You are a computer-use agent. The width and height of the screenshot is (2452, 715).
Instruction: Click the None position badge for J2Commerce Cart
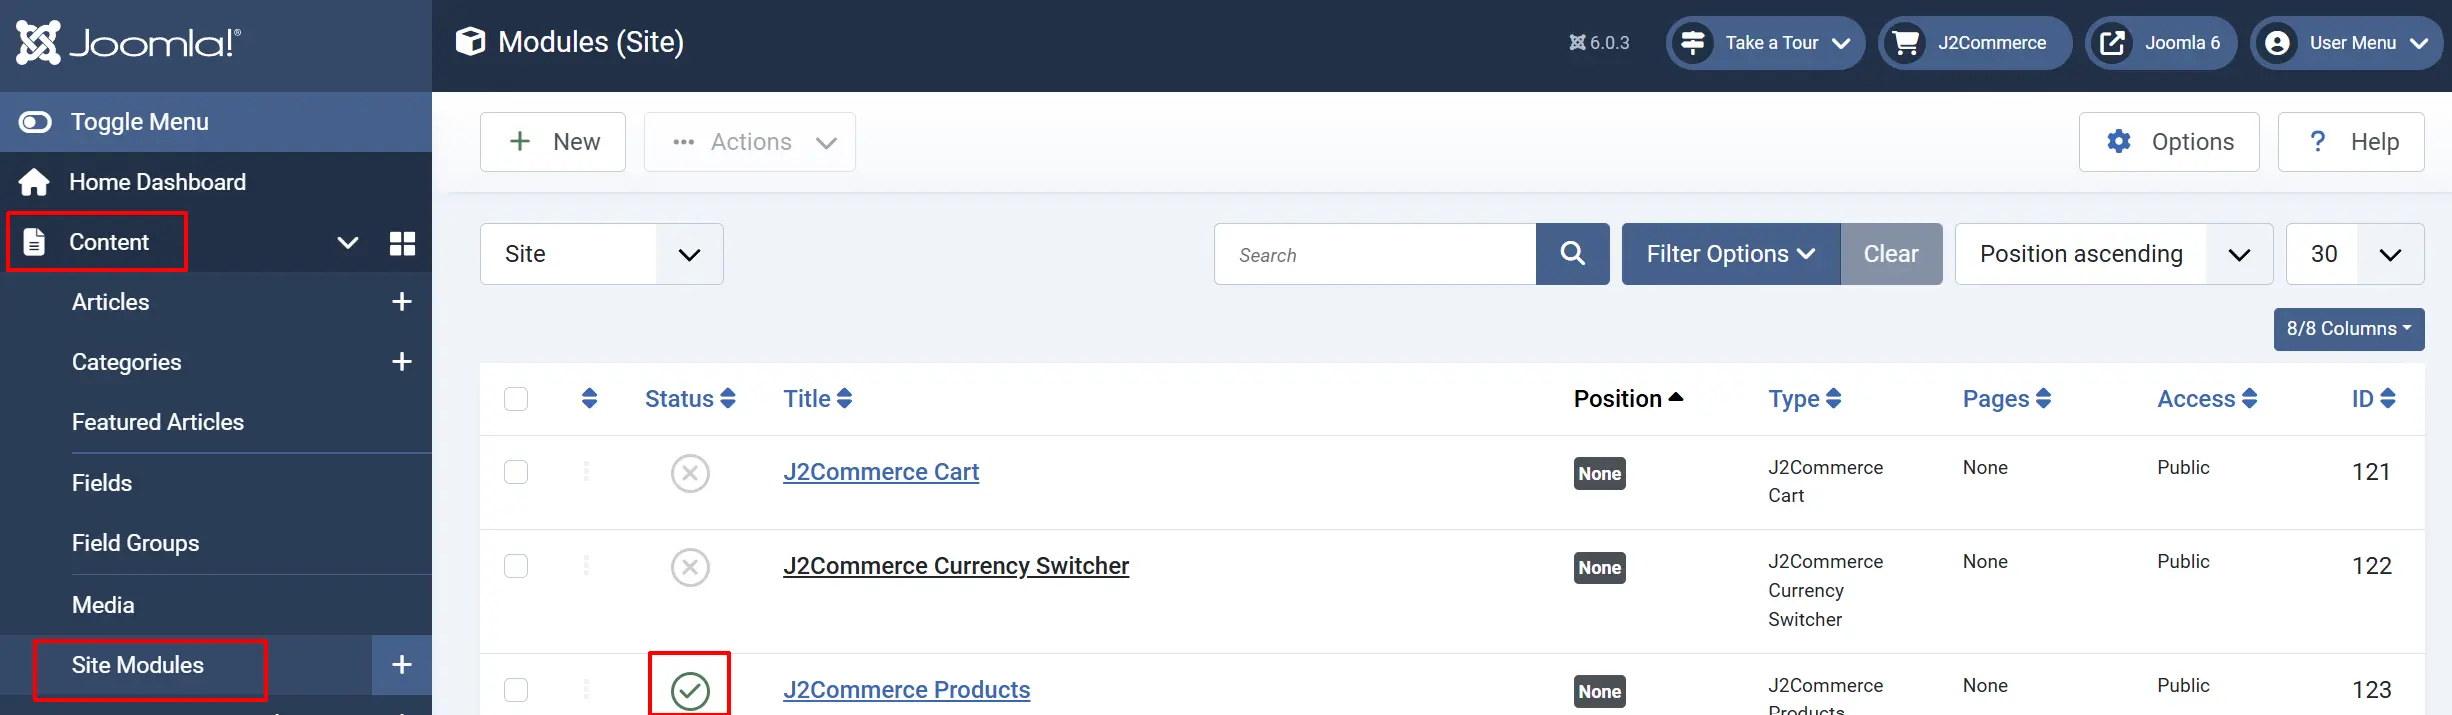(1600, 474)
